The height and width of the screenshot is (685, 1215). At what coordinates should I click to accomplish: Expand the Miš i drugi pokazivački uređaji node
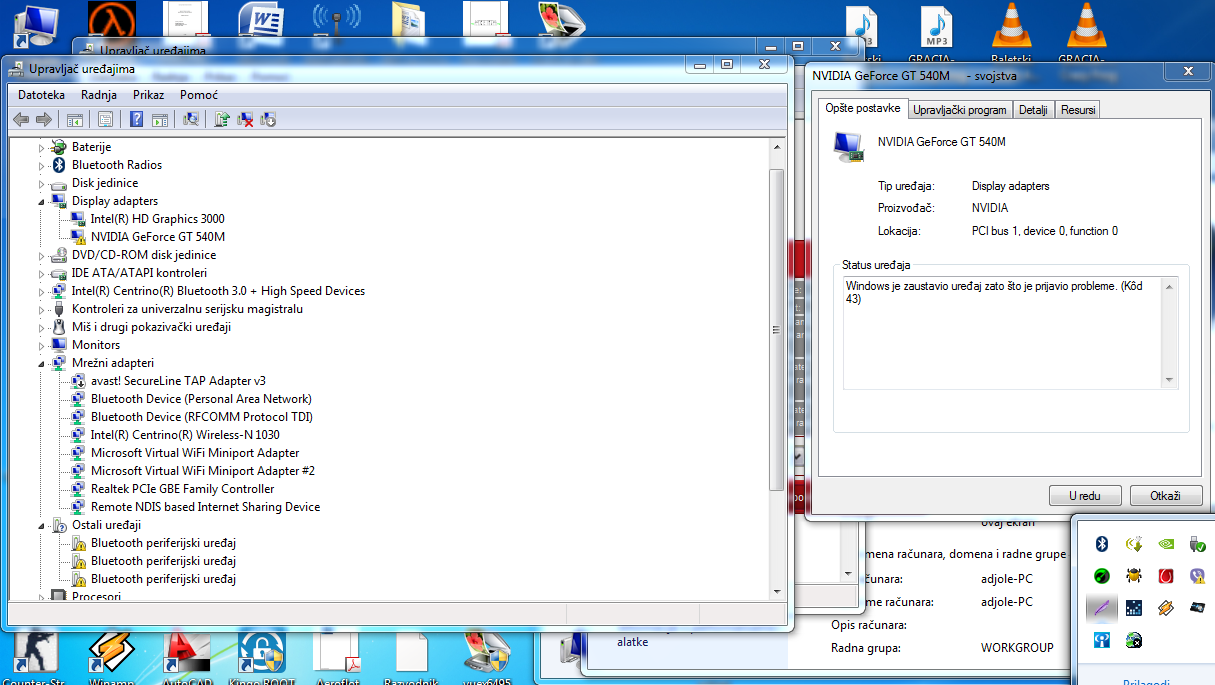(x=42, y=327)
